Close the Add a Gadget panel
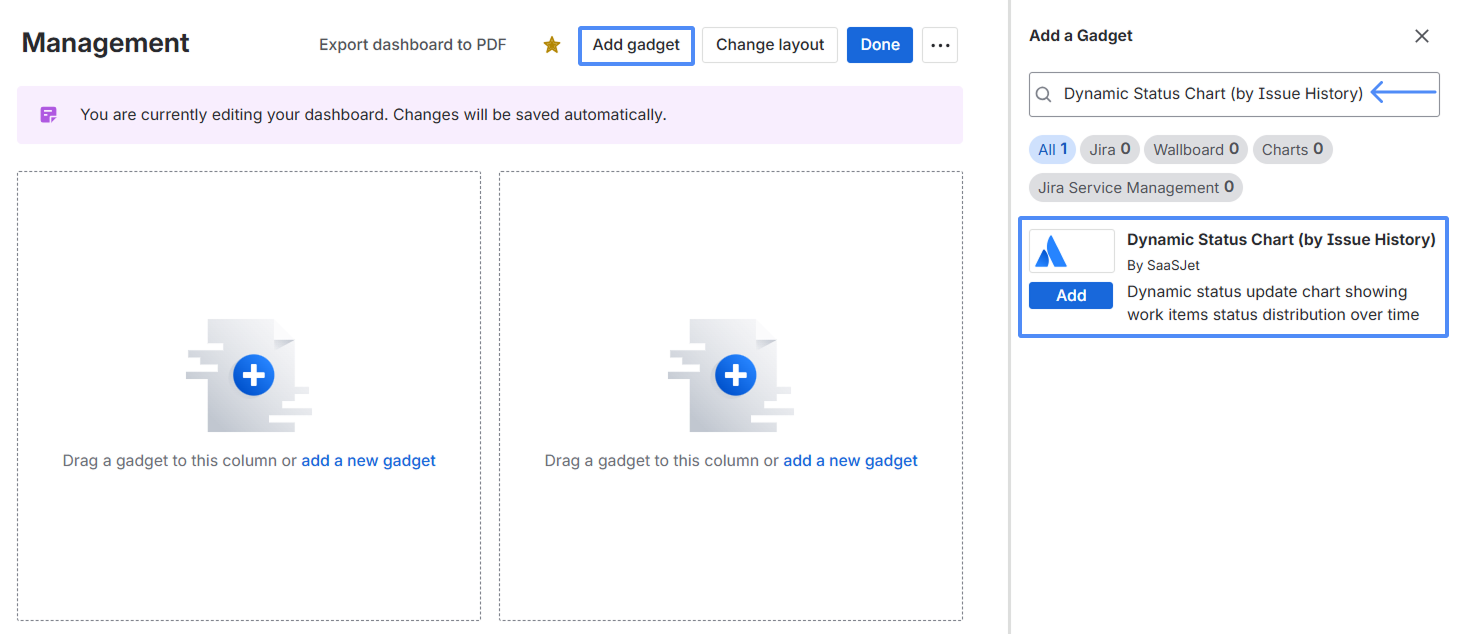1459x634 pixels. point(1421,36)
